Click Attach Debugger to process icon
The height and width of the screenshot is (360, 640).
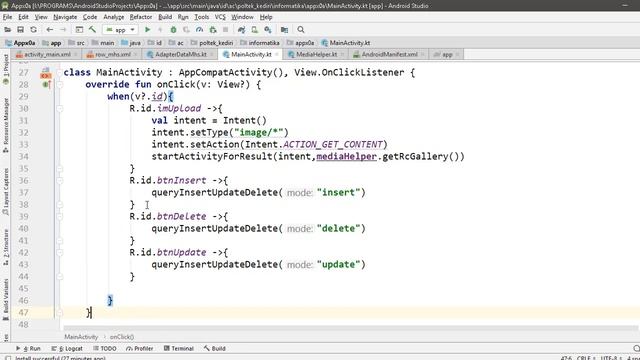(x=213, y=30)
